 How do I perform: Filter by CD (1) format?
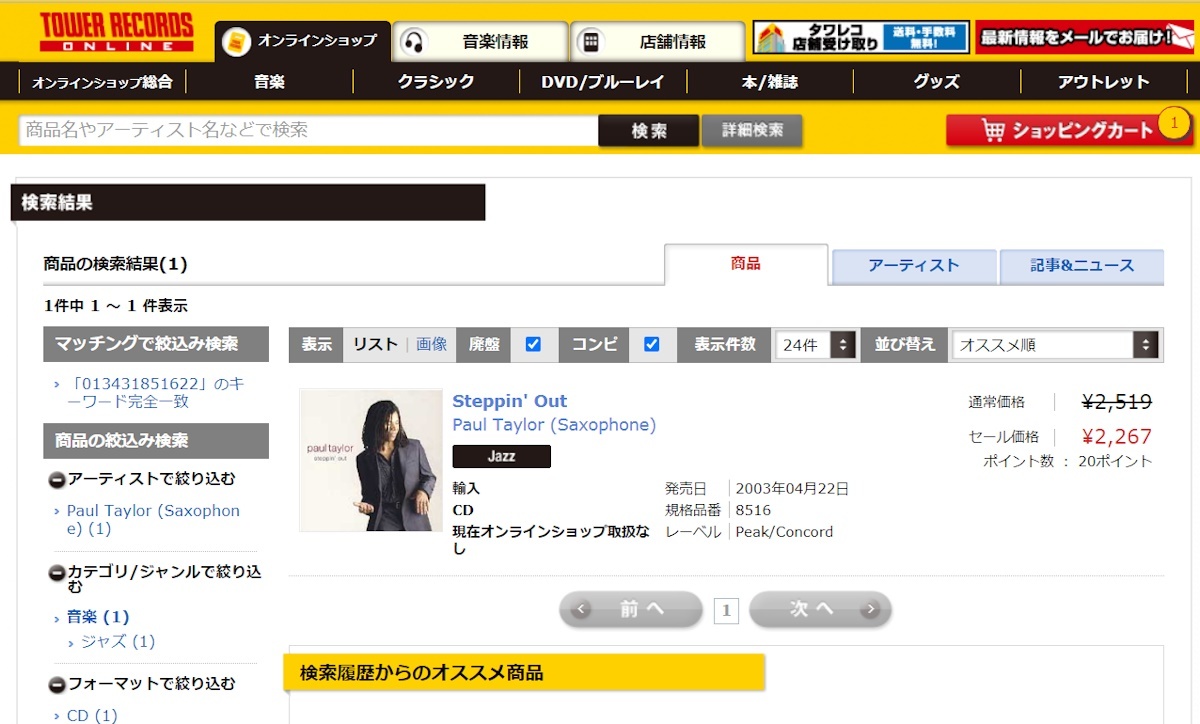pyautogui.click(x=92, y=716)
